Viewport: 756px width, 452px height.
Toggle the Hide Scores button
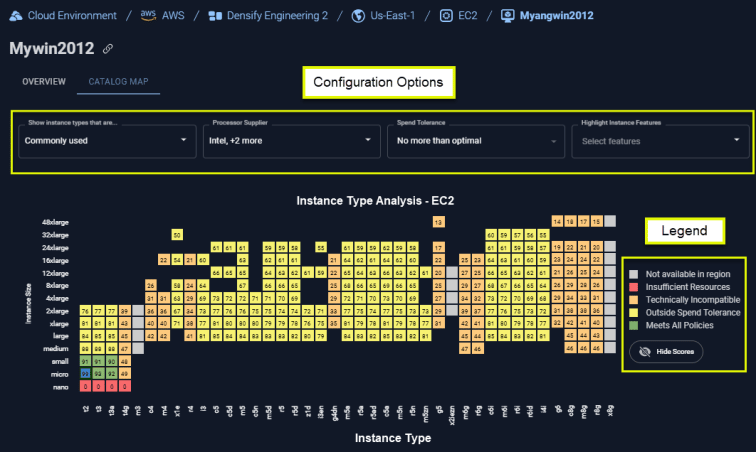coord(666,352)
